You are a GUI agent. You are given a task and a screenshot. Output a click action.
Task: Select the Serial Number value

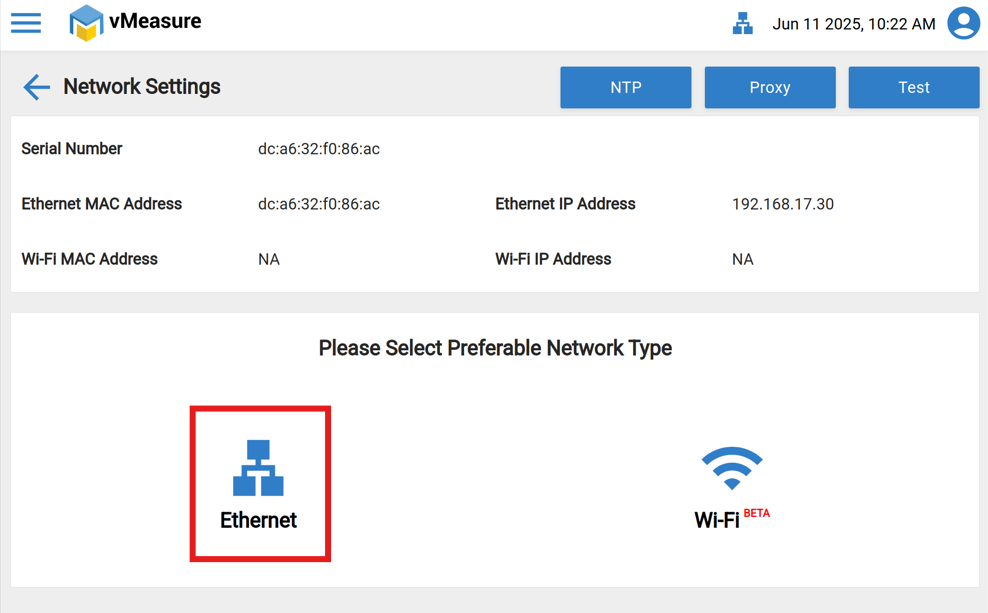pos(318,149)
